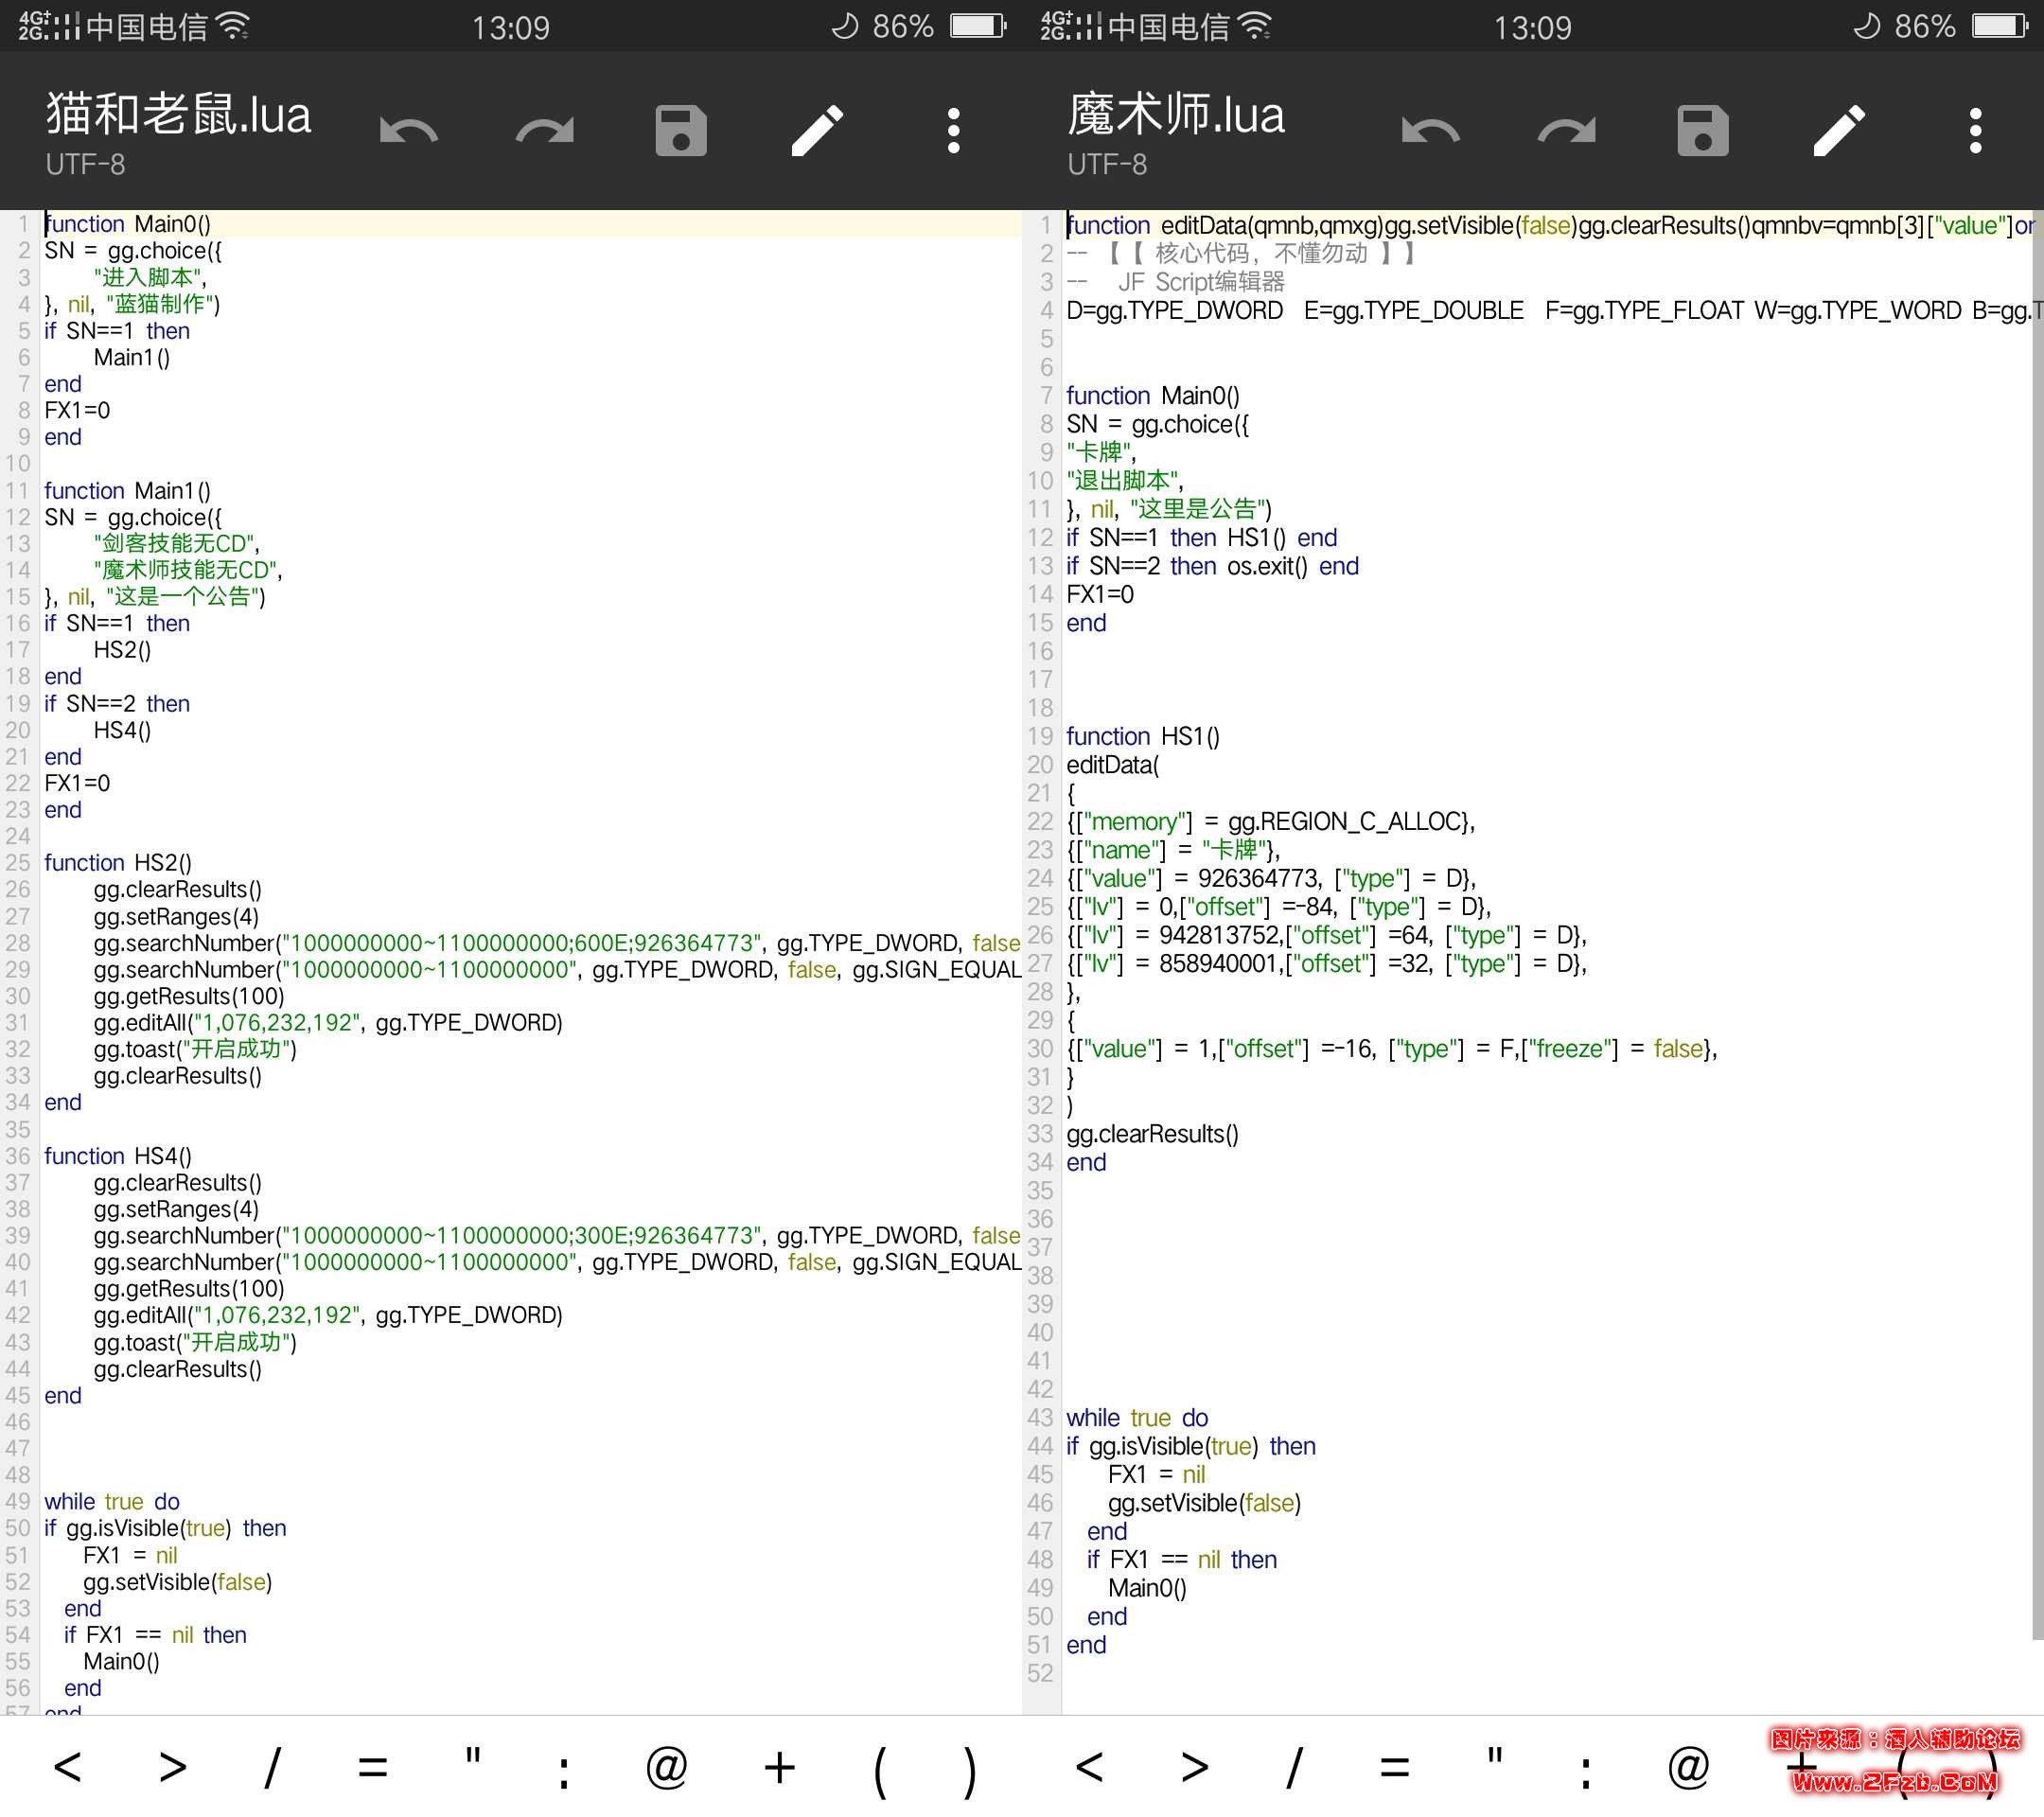Tap the "进入脚本" string line
The height and width of the screenshot is (1817, 2044).
[x=150, y=277]
